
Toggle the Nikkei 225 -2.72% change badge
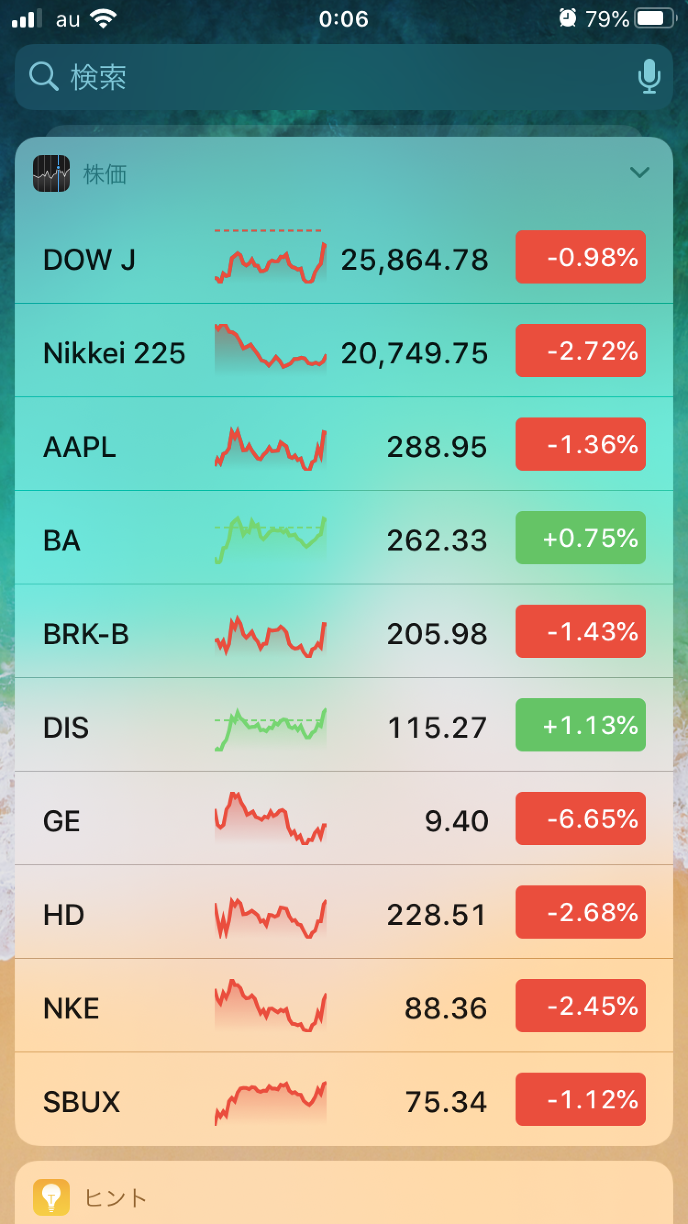click(x=580, y=351)
